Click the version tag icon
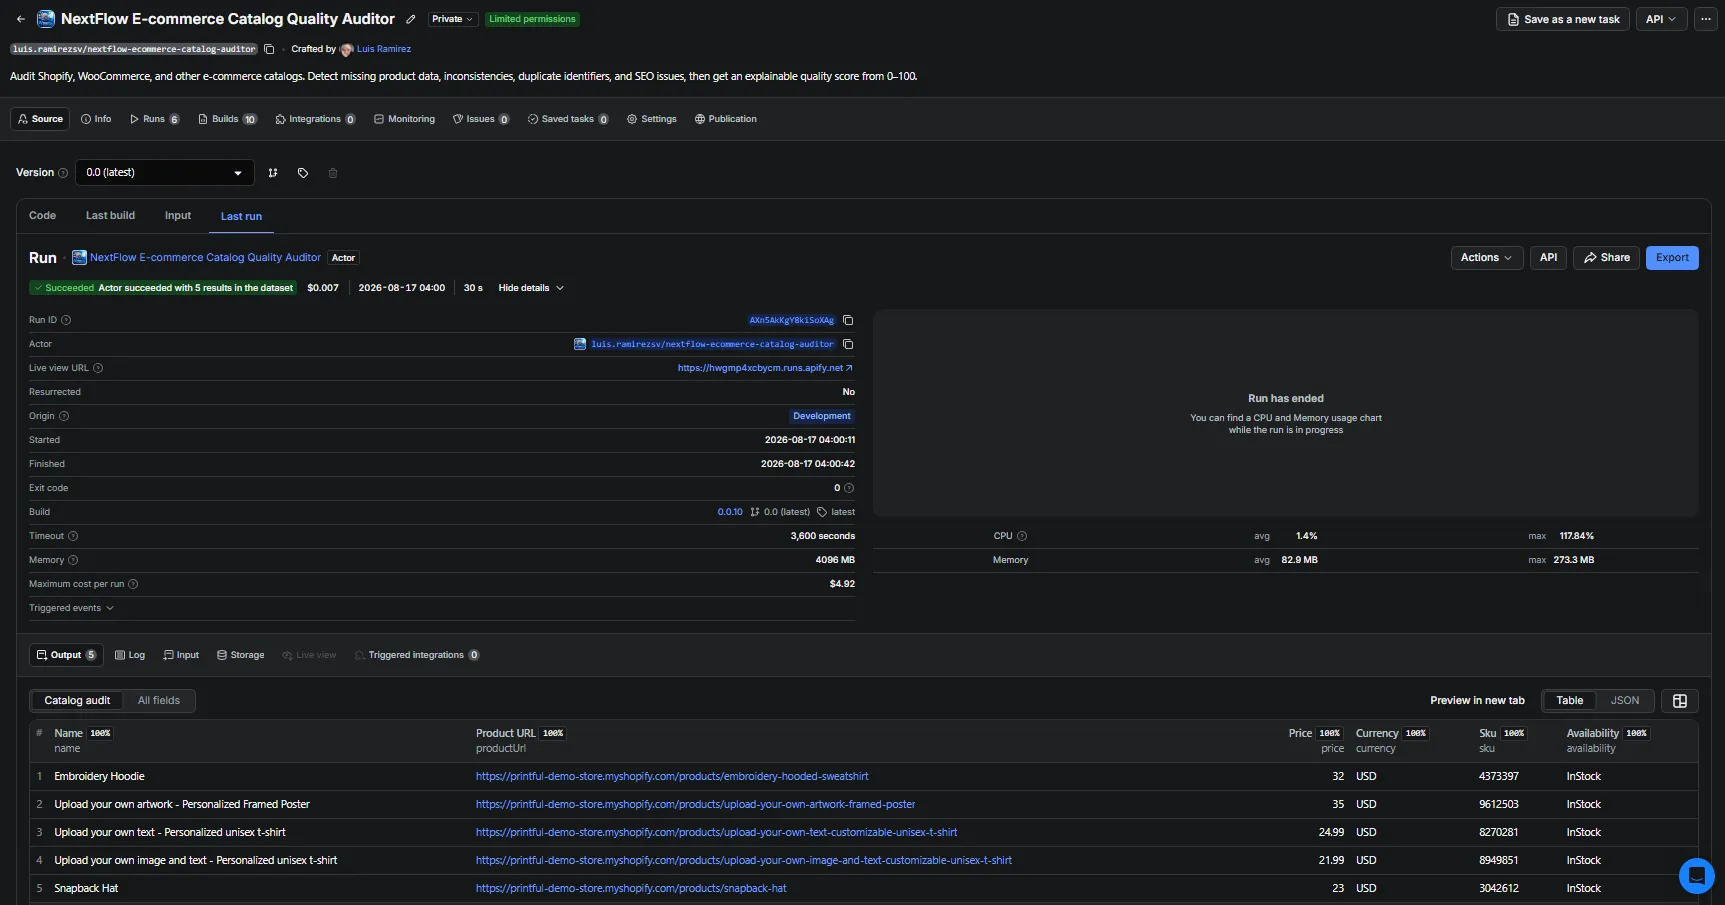Screen dimensions: 1725x905 click(303, 173)
